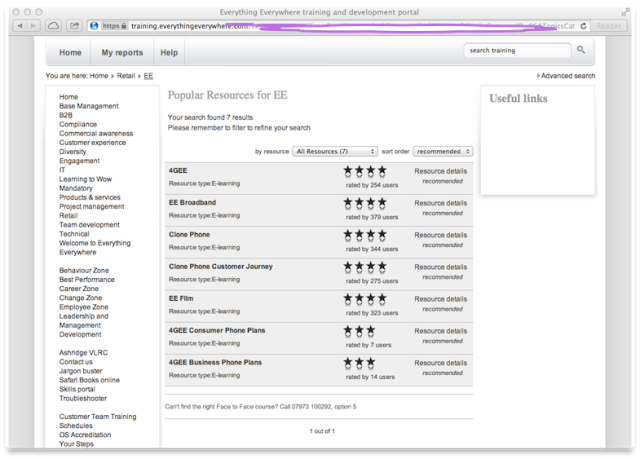Open Safari Books online link
This screenshot has height=459, width=640.
(89, 380)
